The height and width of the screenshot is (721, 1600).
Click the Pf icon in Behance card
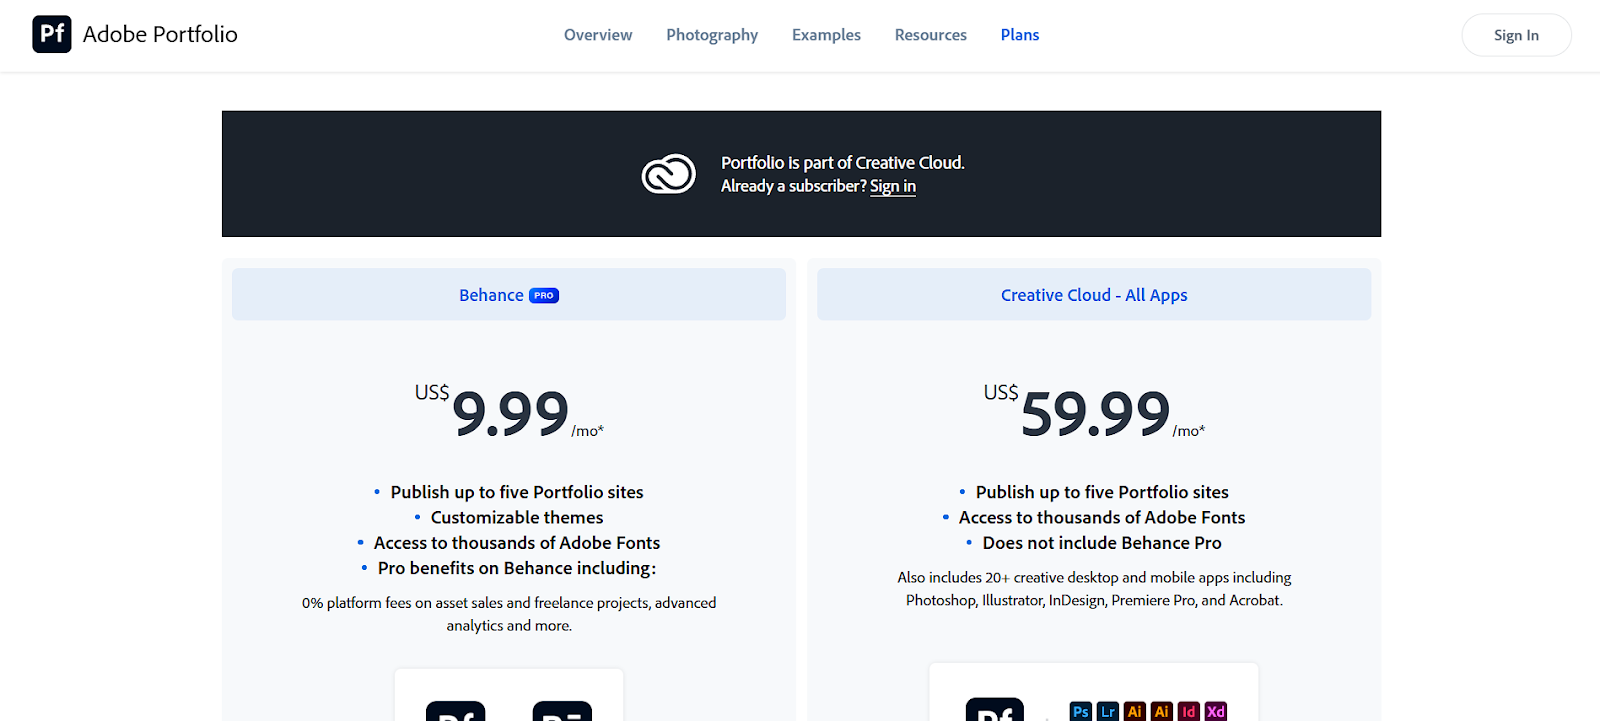[x=456, y=711]
